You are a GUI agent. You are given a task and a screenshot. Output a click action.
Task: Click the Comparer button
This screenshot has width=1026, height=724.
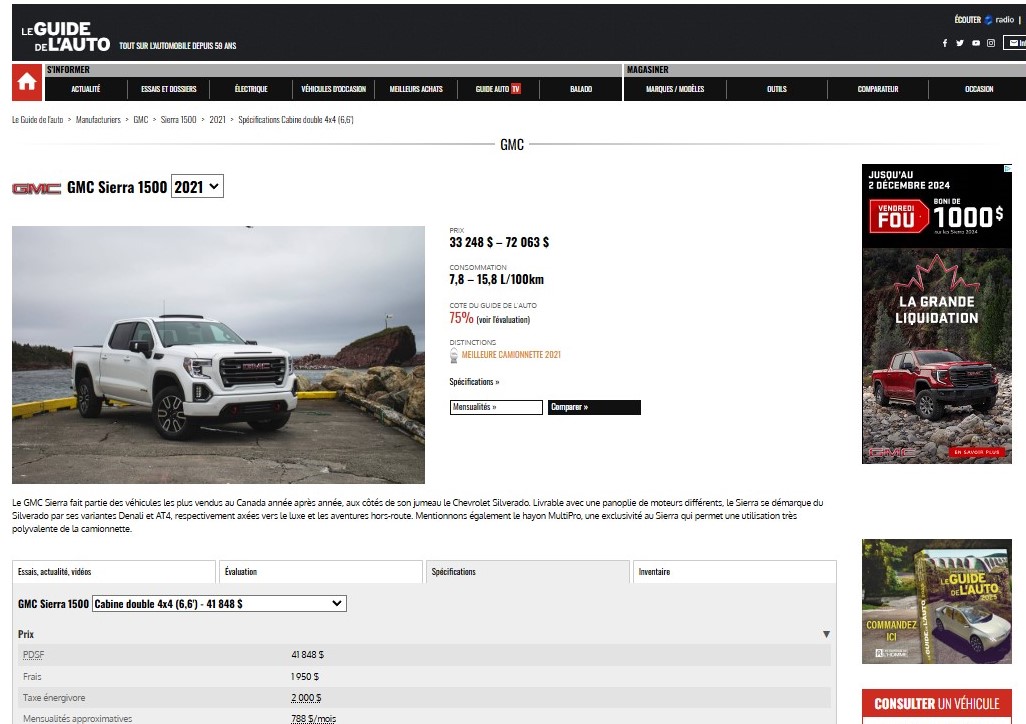tap(594, 407)
